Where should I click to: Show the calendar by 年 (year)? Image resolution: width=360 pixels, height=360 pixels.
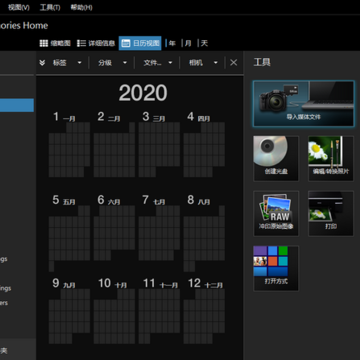pyautogui.click(x=172, y=43)
